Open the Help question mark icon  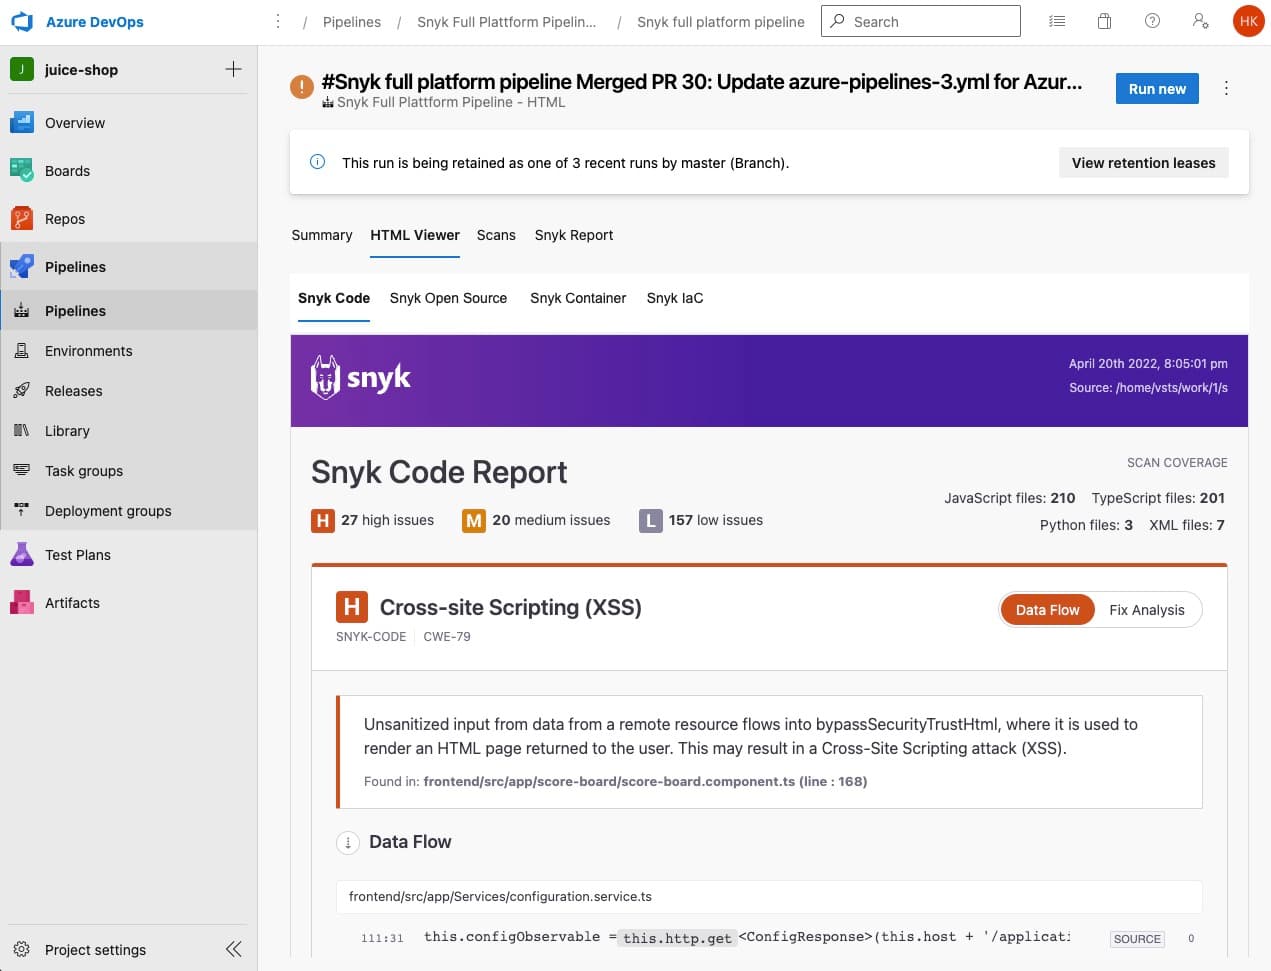pos(1152,20)
